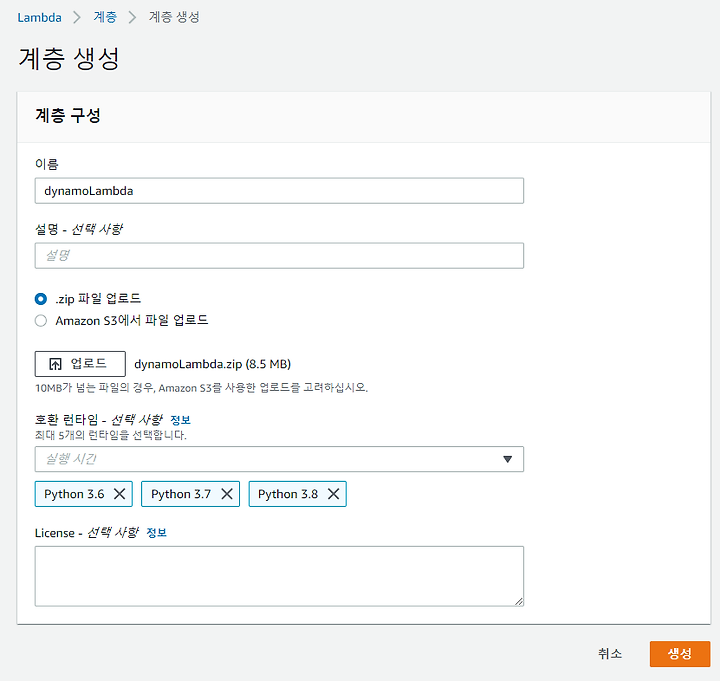This screenshot has height=681, width=720.
Task: Remove the Python 3.8 runtime tag
Action: point(333,494)
